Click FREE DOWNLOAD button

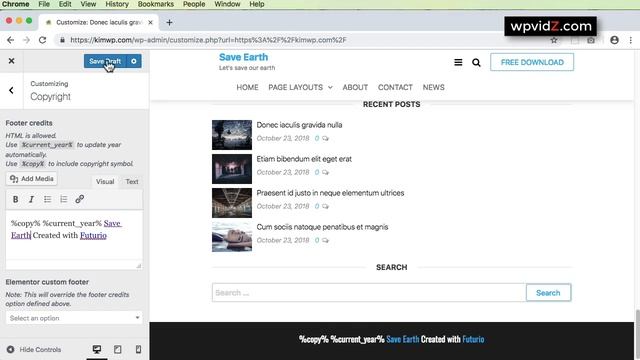point(532,62)
